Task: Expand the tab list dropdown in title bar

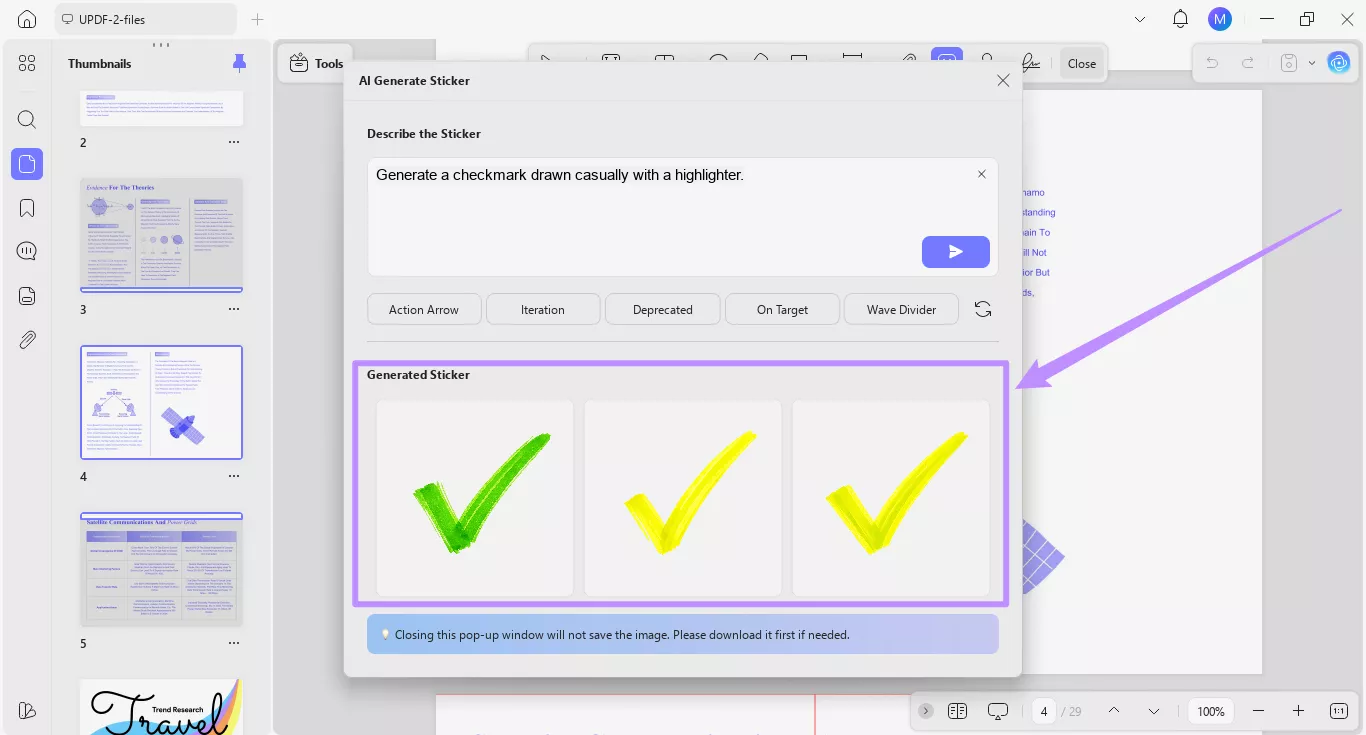Action: tap(1141, 19)
